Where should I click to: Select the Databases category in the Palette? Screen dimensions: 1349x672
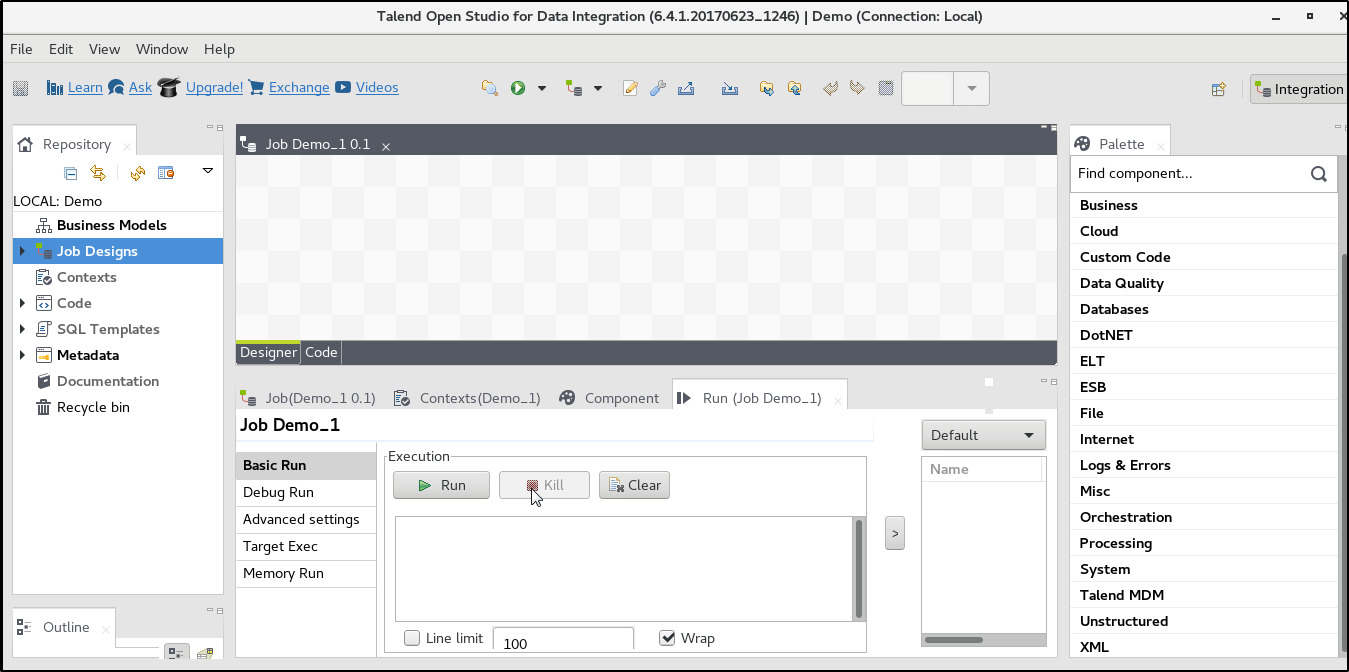1114,309
